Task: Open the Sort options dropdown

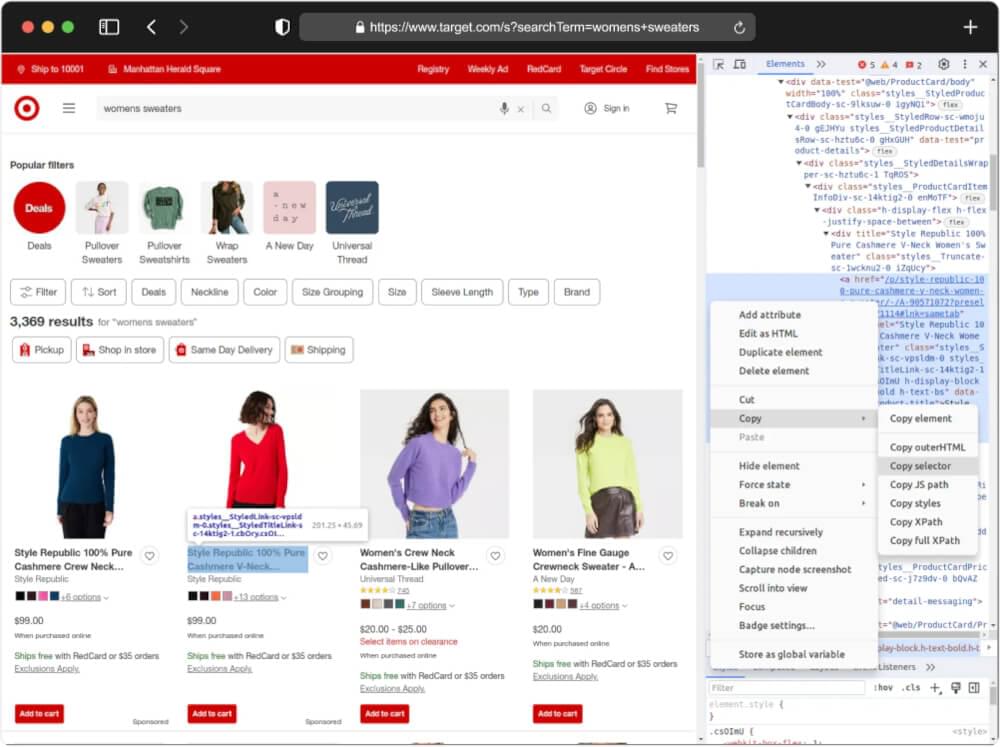Action: click(98, 292)
